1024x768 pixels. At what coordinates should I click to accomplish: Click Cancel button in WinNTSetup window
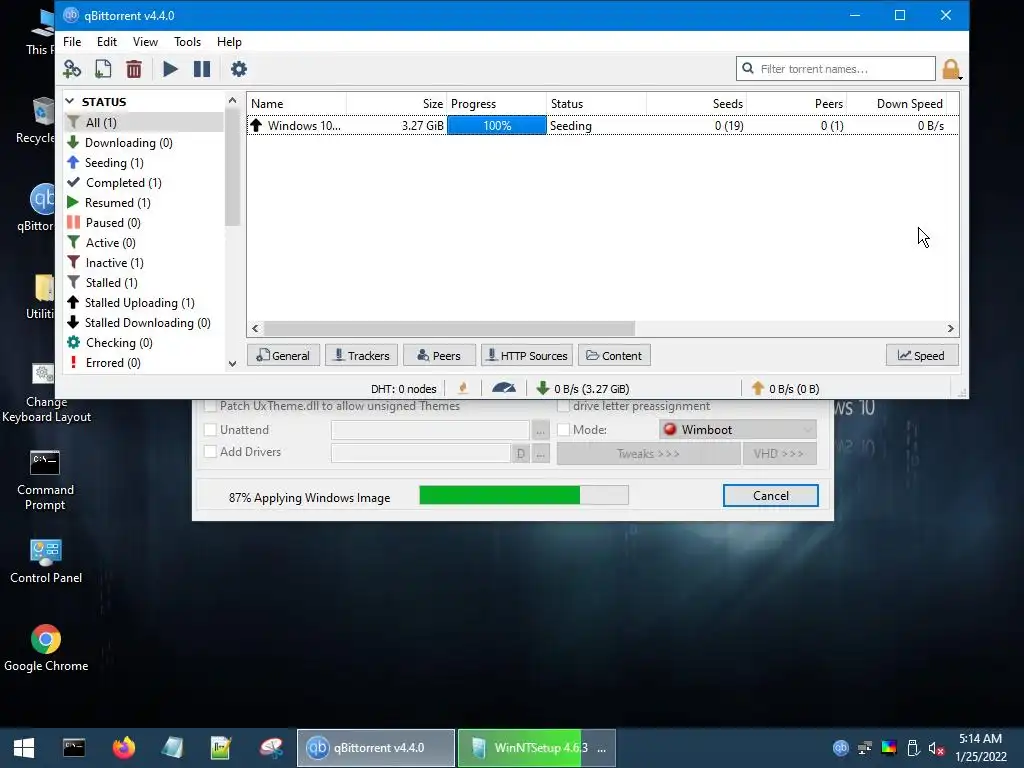(x=771, y=496)
